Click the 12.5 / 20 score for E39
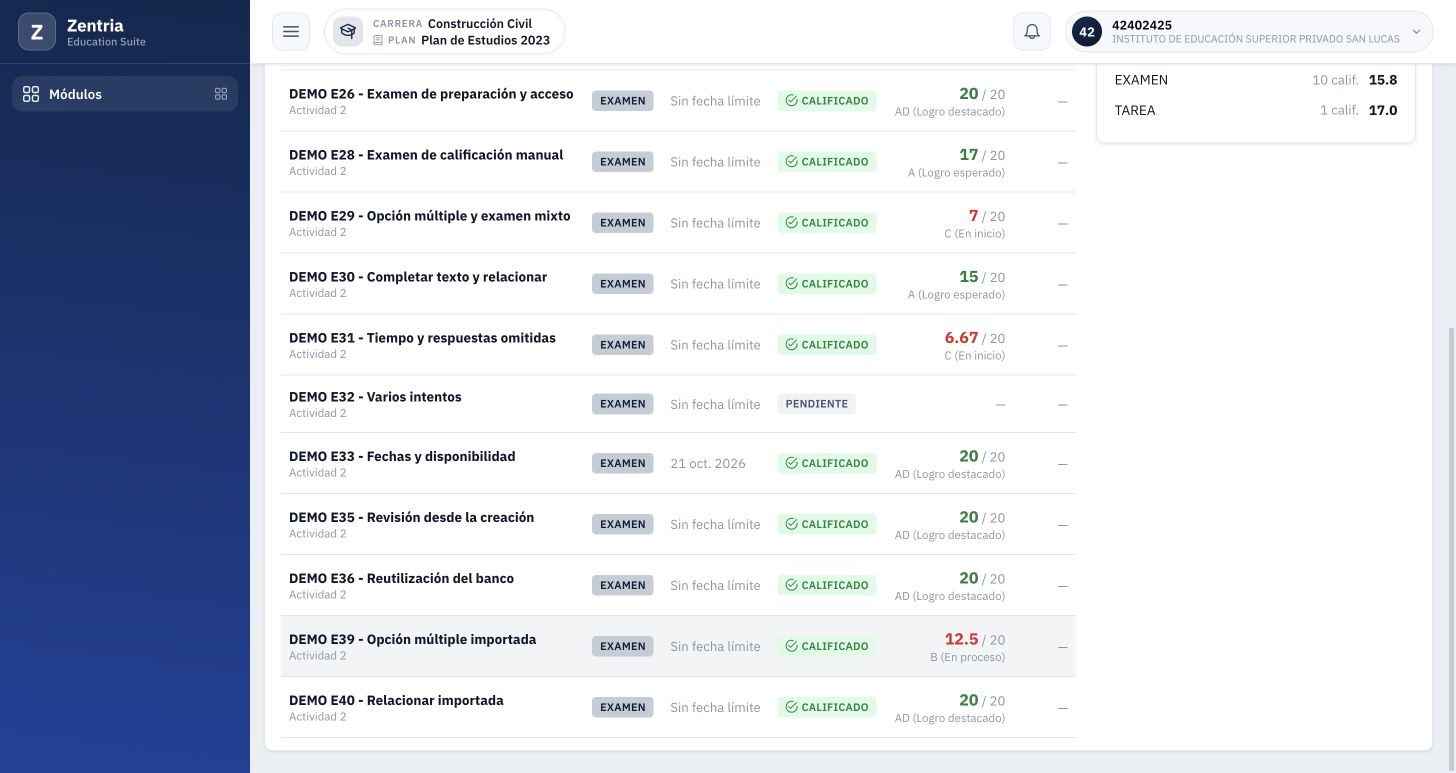This screenshot has width=1456, height=773. (x=975, y=639)
